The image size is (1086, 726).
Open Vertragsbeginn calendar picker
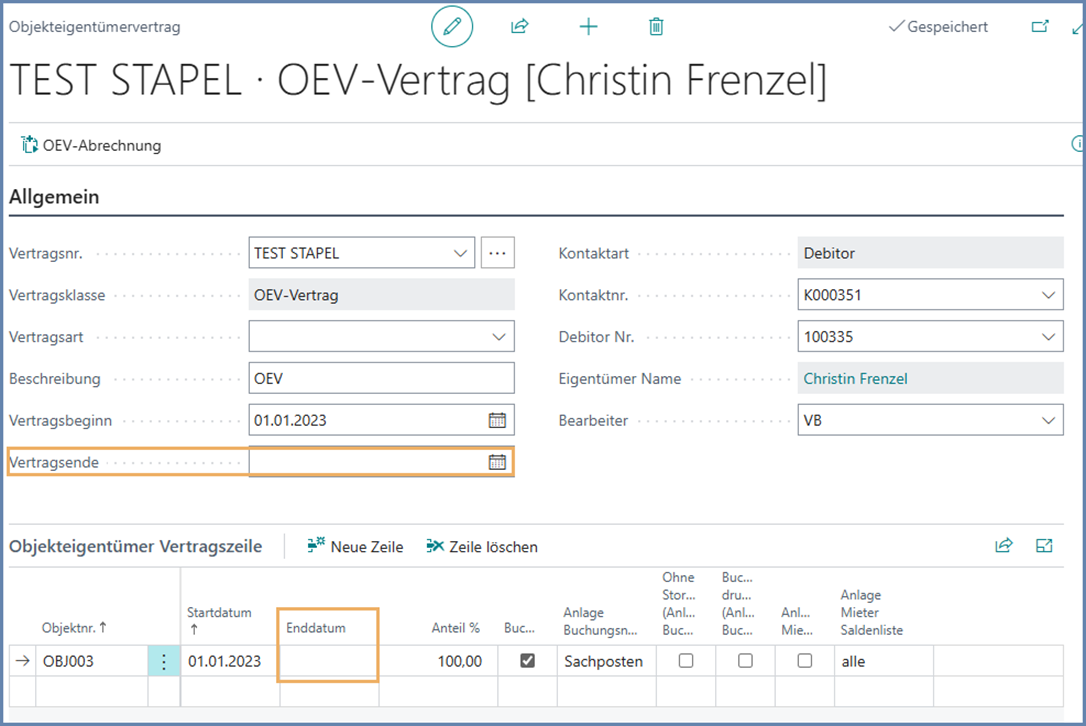pos(497,420)
